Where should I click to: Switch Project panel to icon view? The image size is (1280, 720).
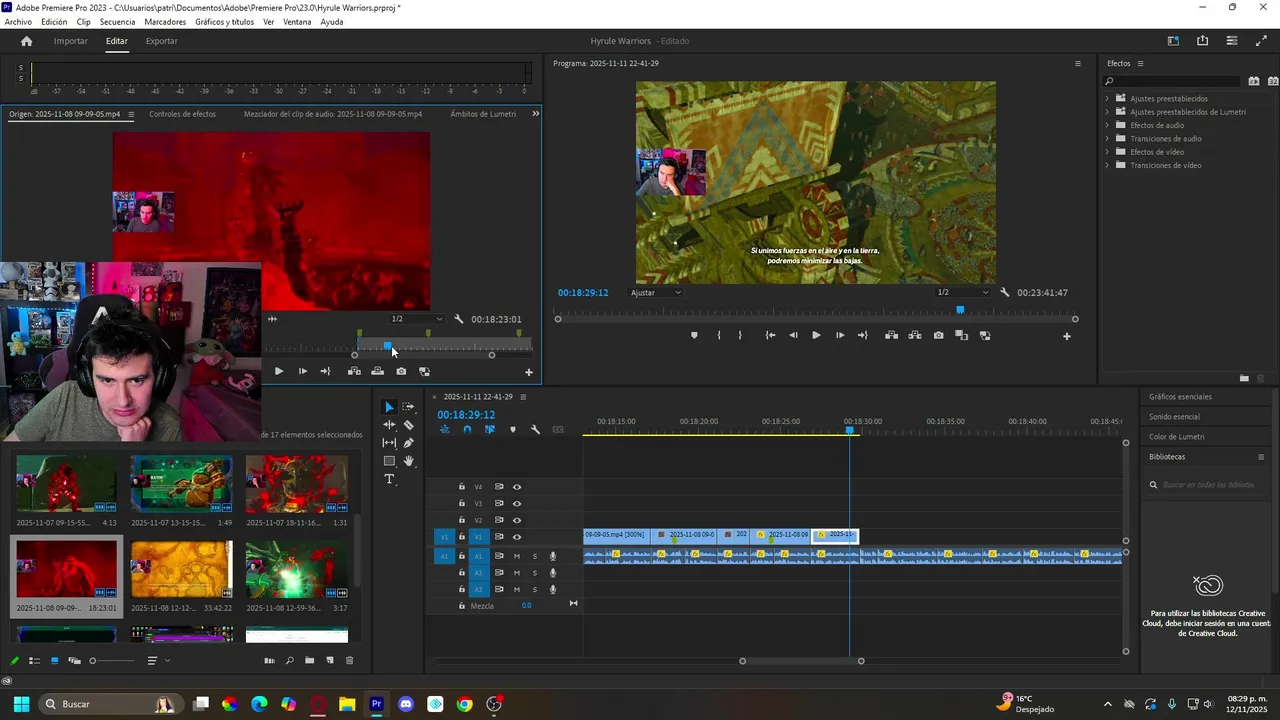54,661
